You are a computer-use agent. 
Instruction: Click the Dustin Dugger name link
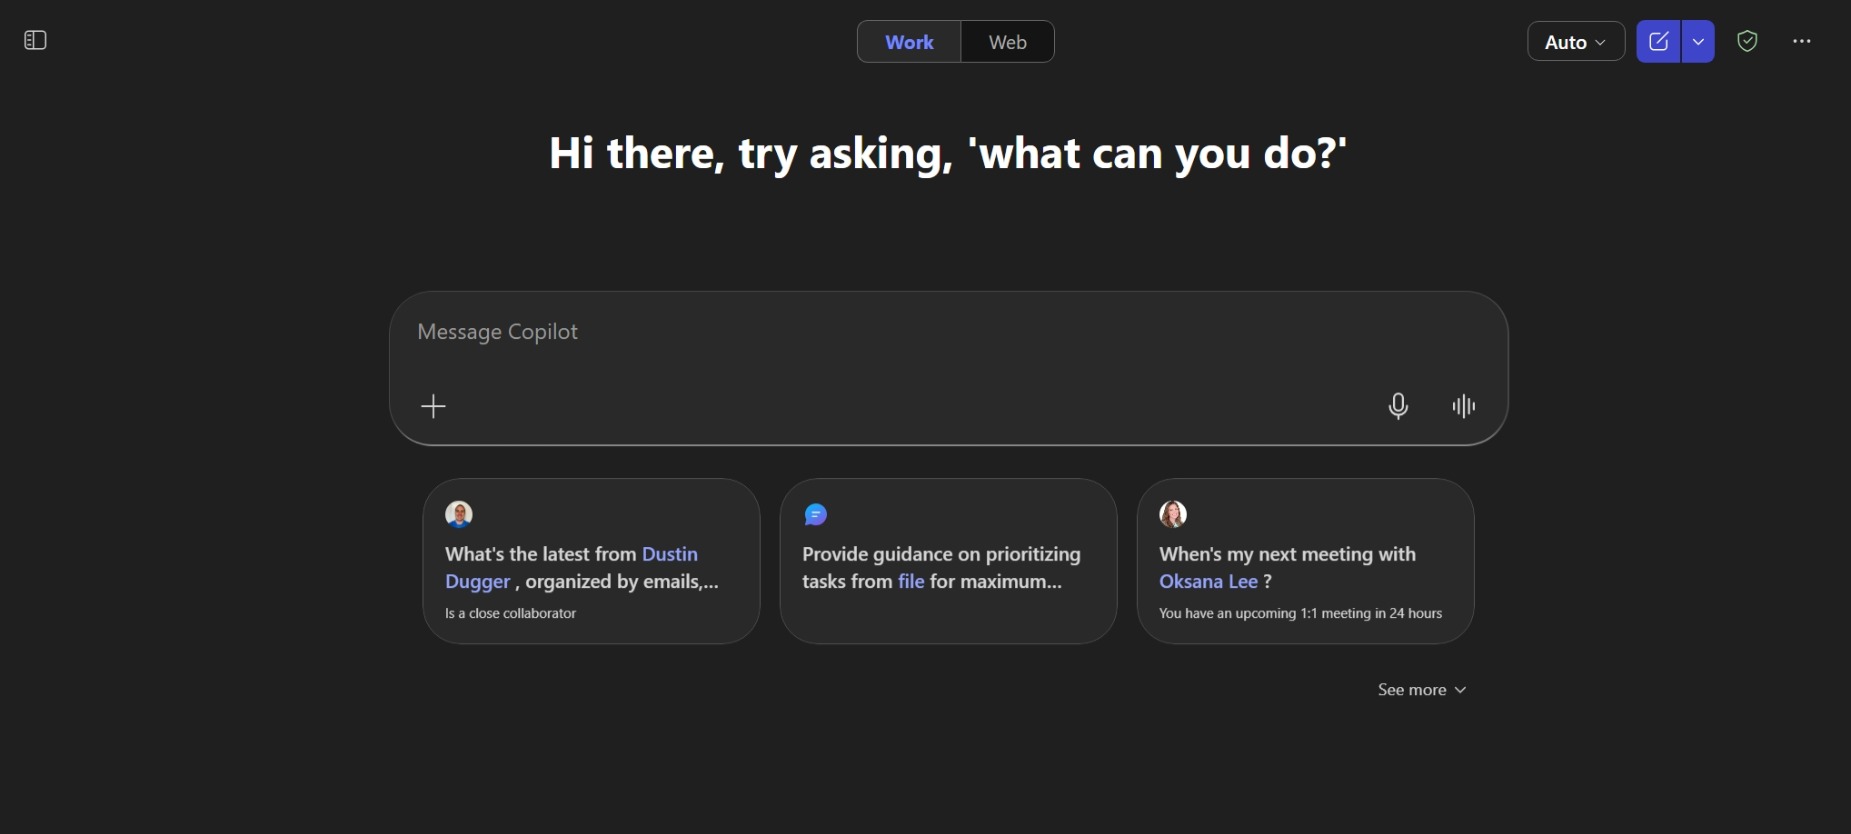[x=572, y=567]
